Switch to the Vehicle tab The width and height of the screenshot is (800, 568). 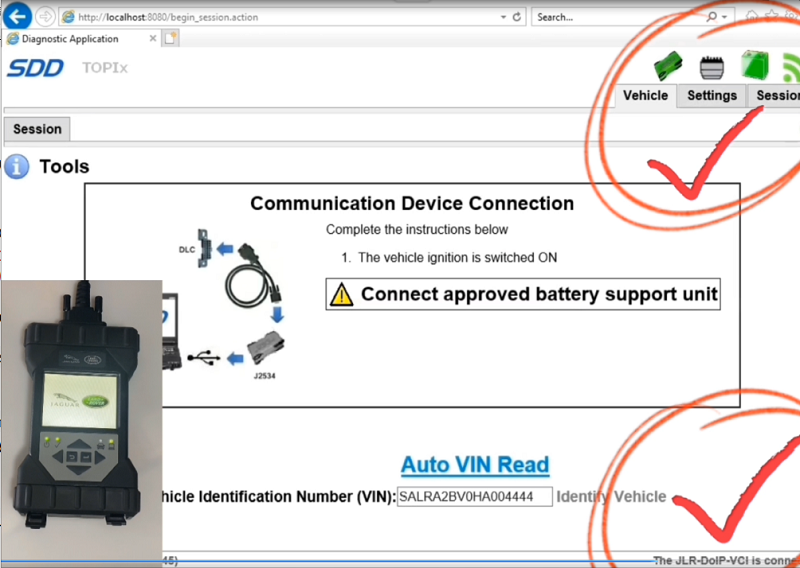645,95
